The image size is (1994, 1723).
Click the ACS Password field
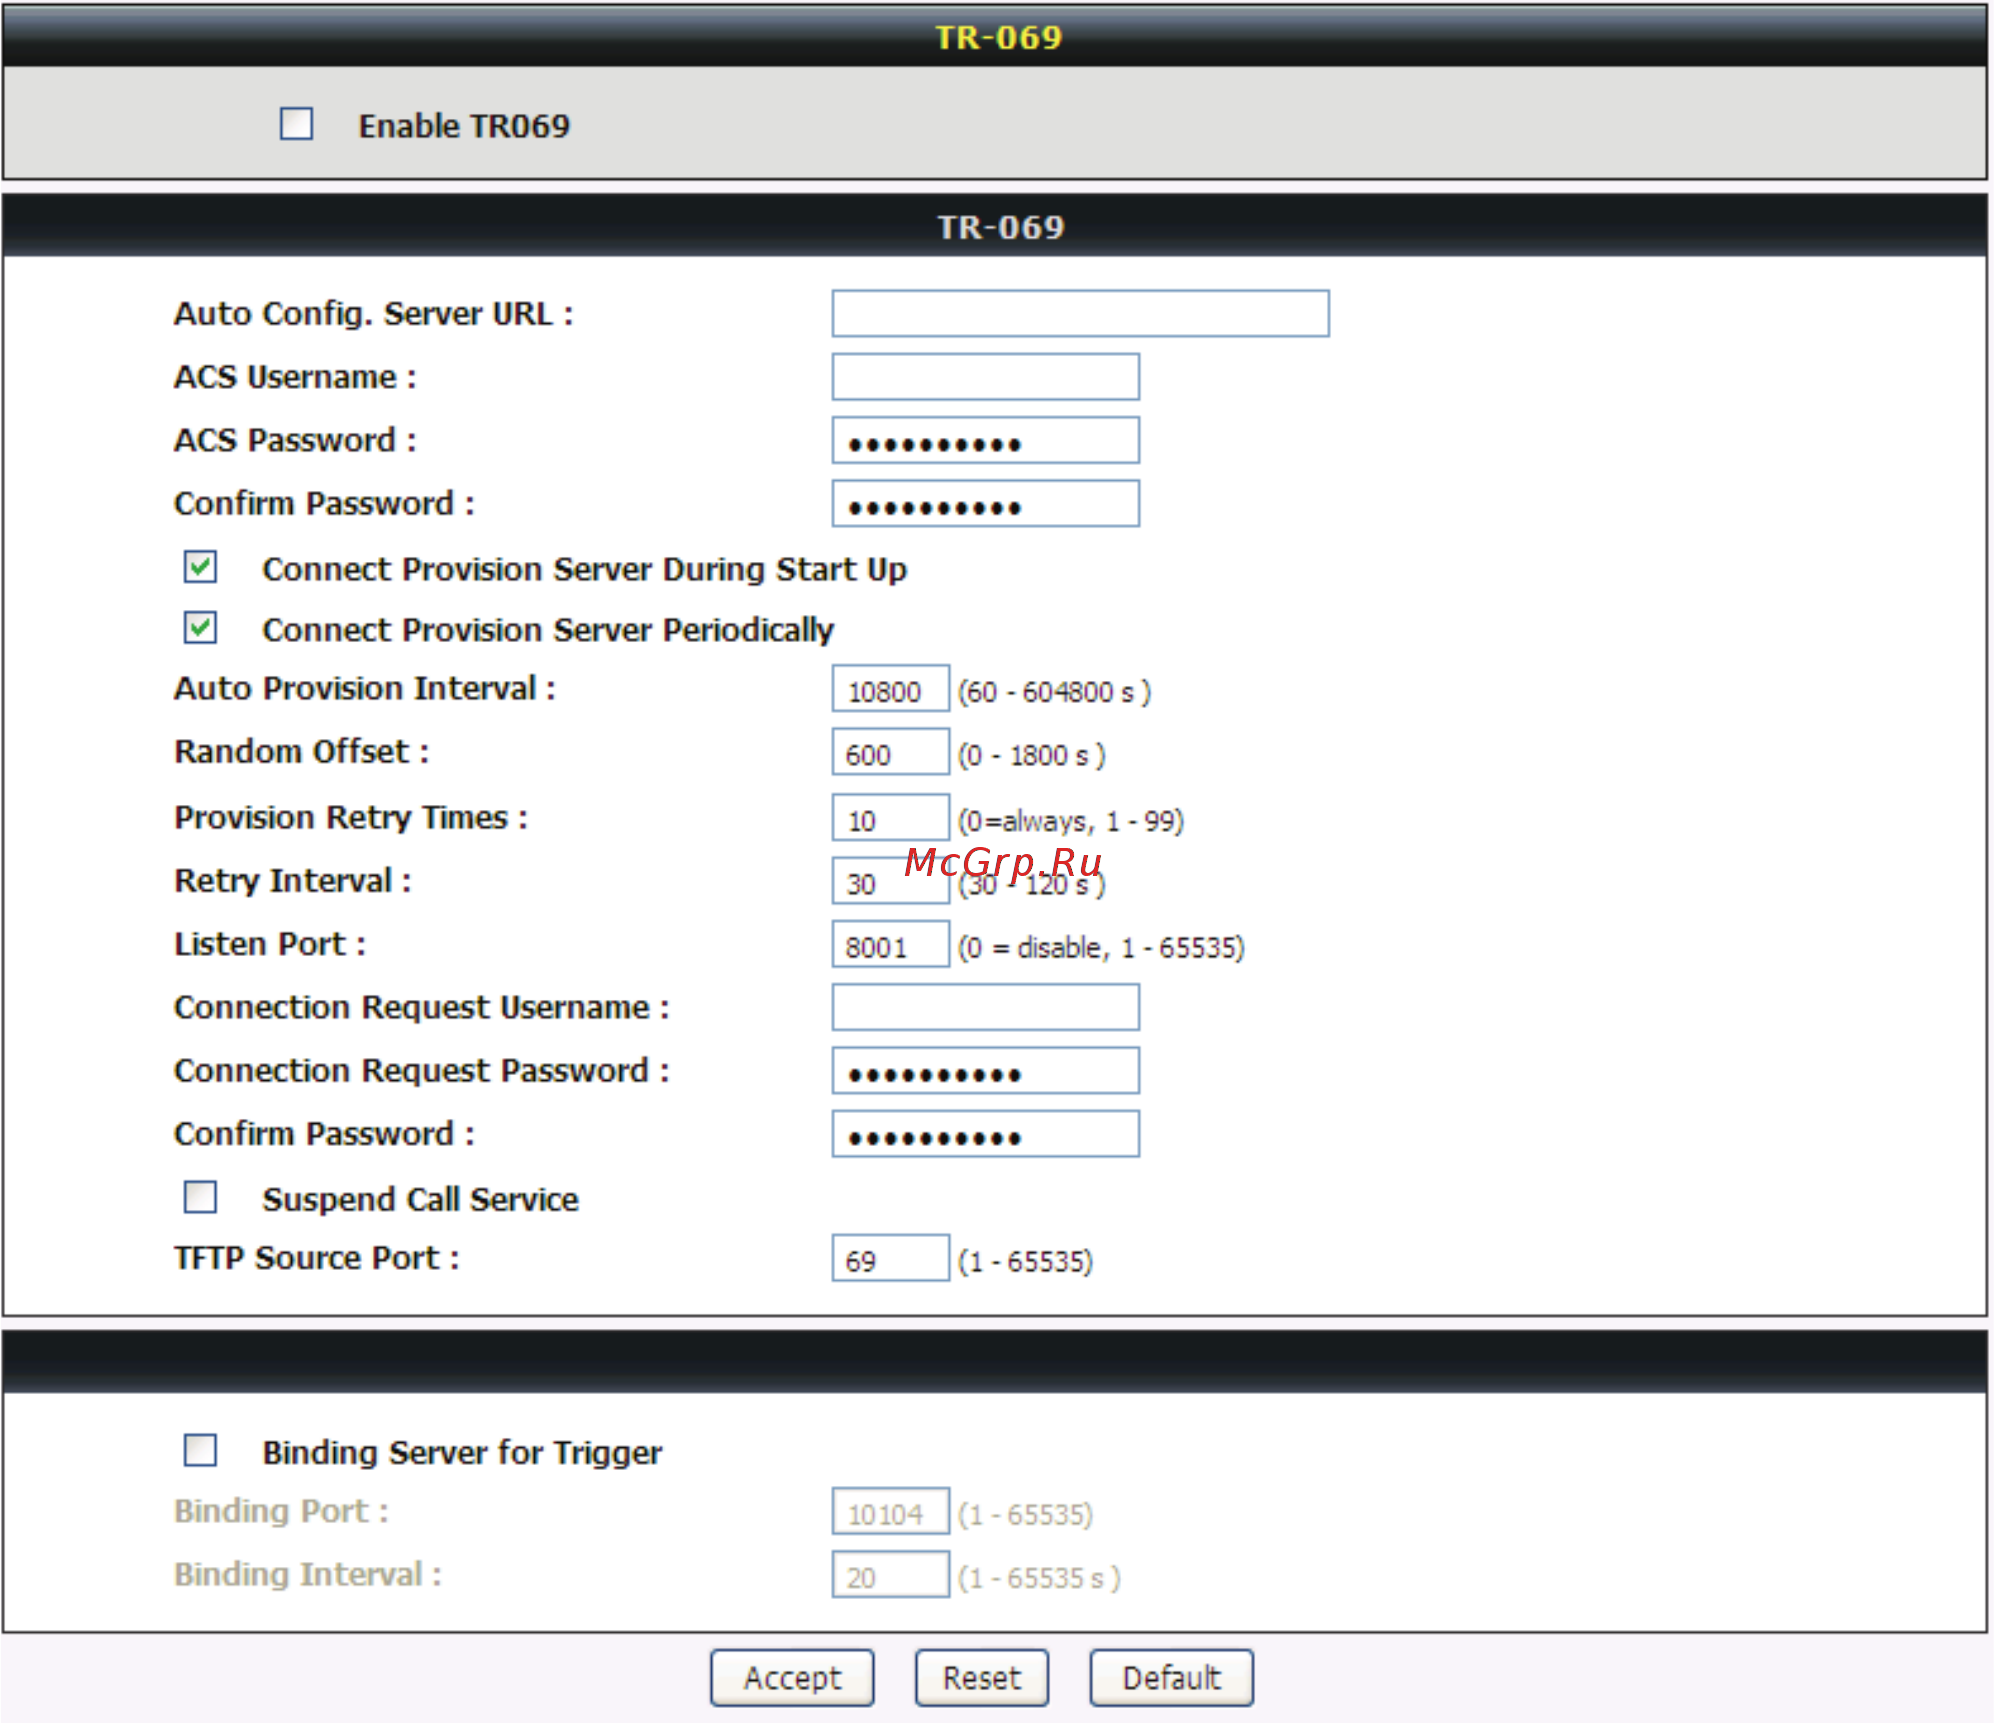pos(985,440)
